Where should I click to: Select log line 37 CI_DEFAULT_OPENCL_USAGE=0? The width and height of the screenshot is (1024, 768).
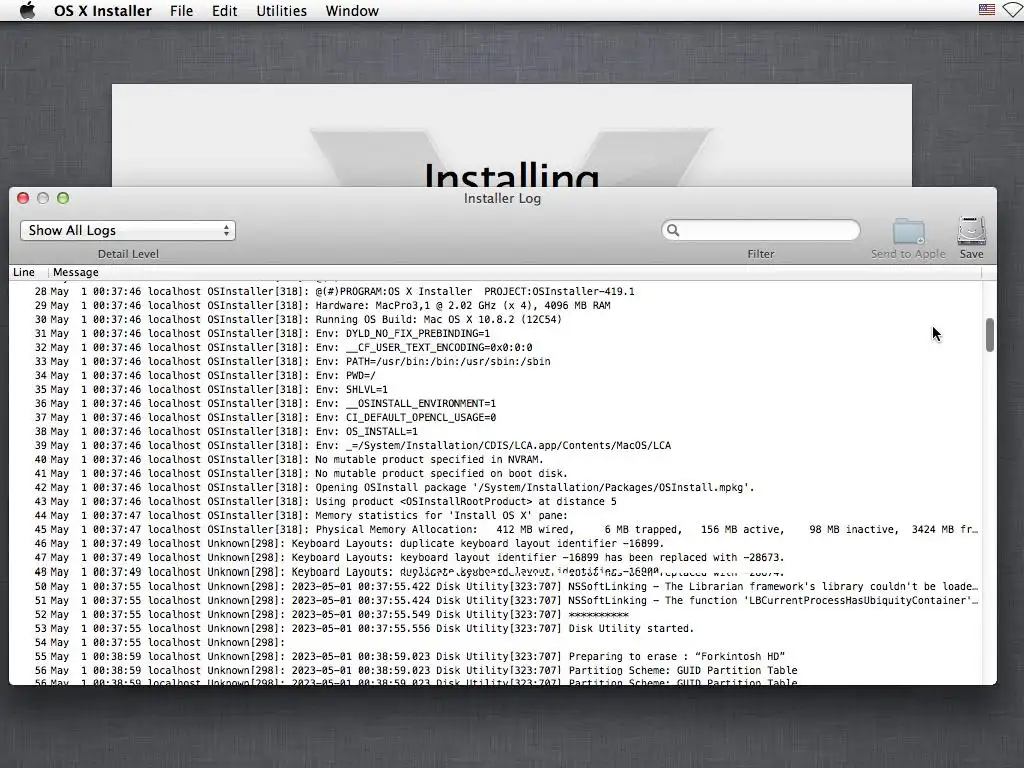coord(495,417)
